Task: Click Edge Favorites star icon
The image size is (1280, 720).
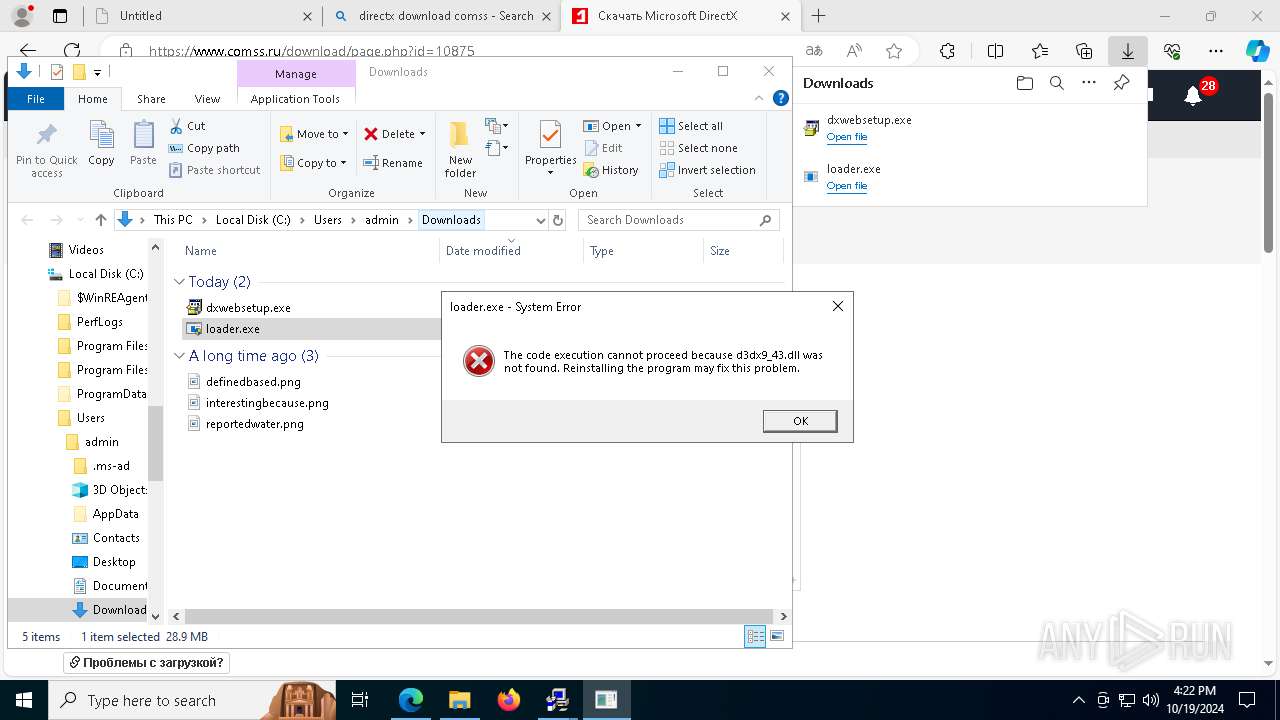Action: (894, 51)
